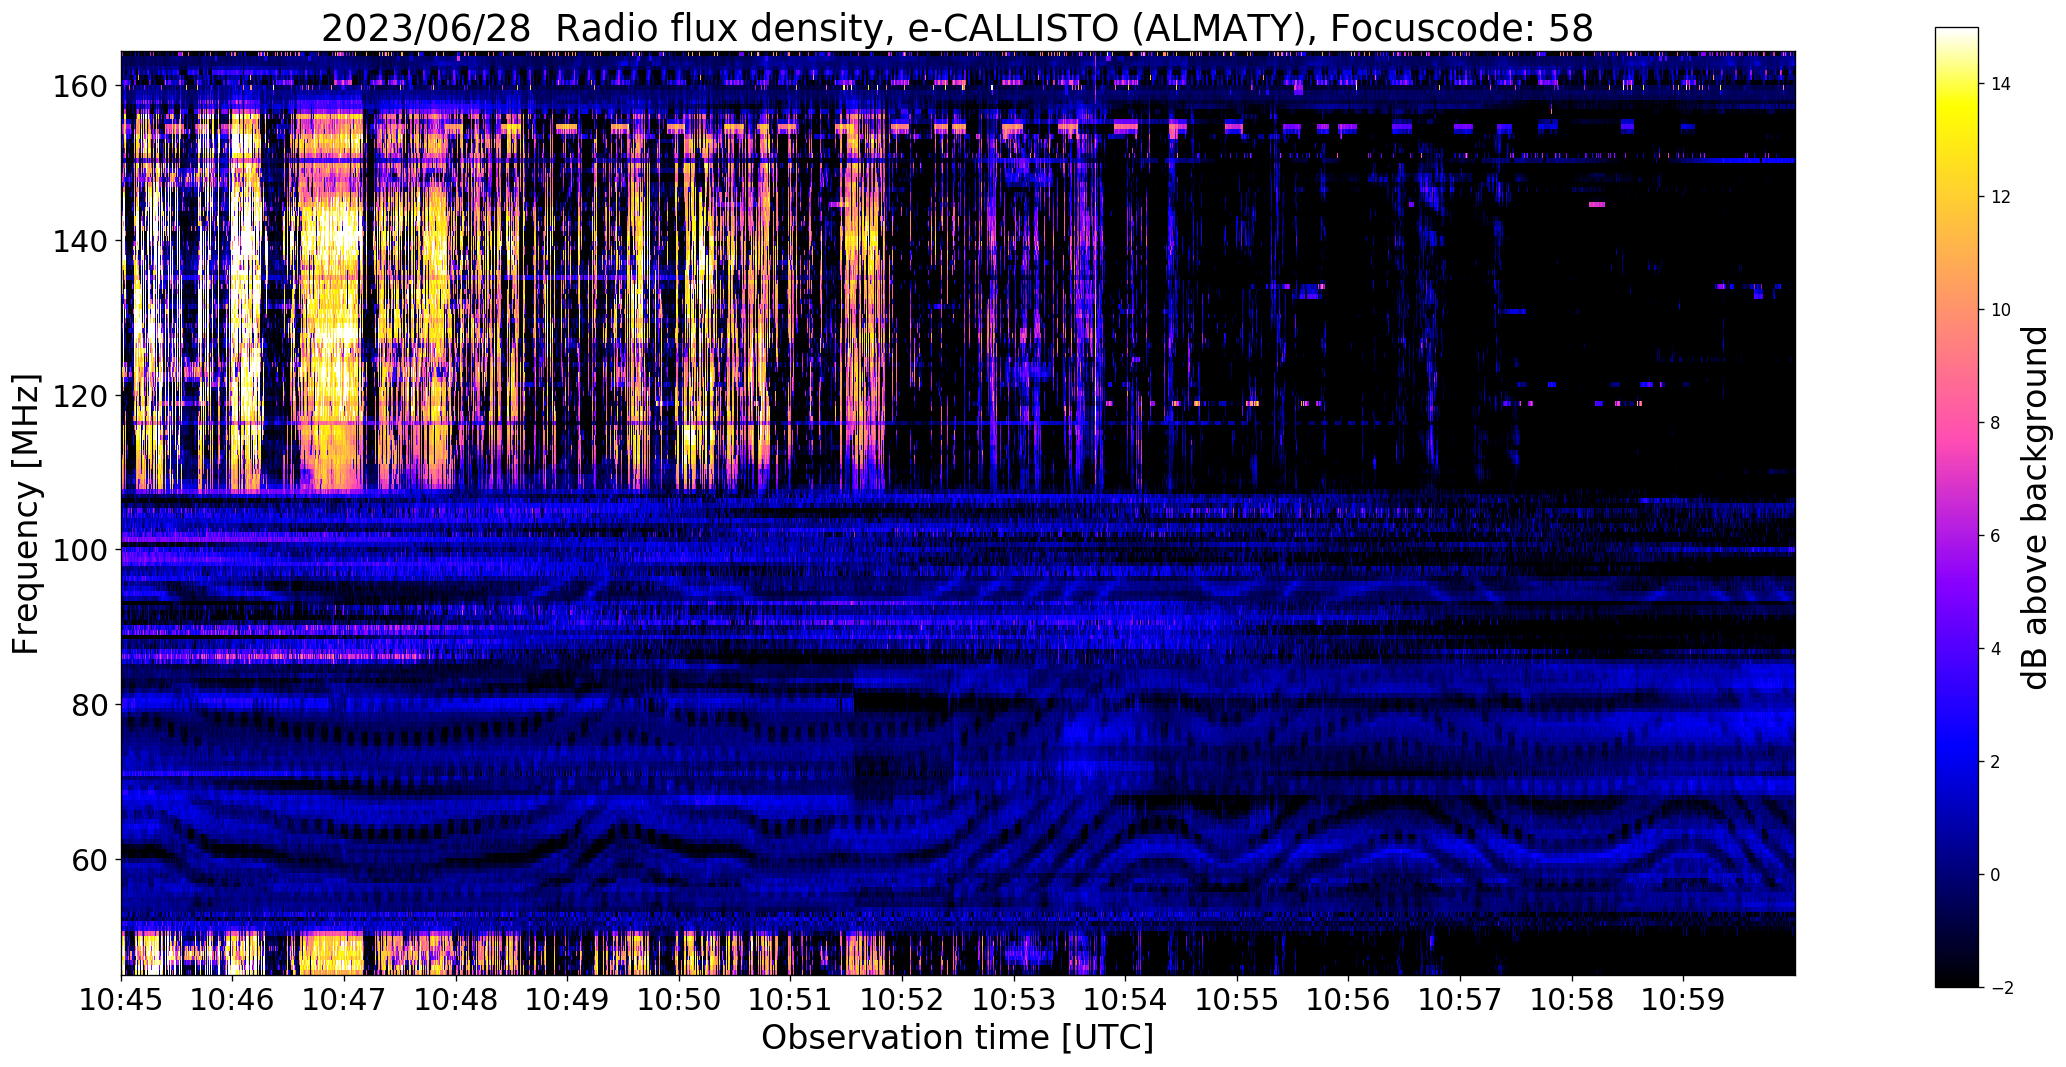Viewport: 2066px width, 1067px height.
Task: Click the colorbar tick label 8
Action: coord(1996,423)
